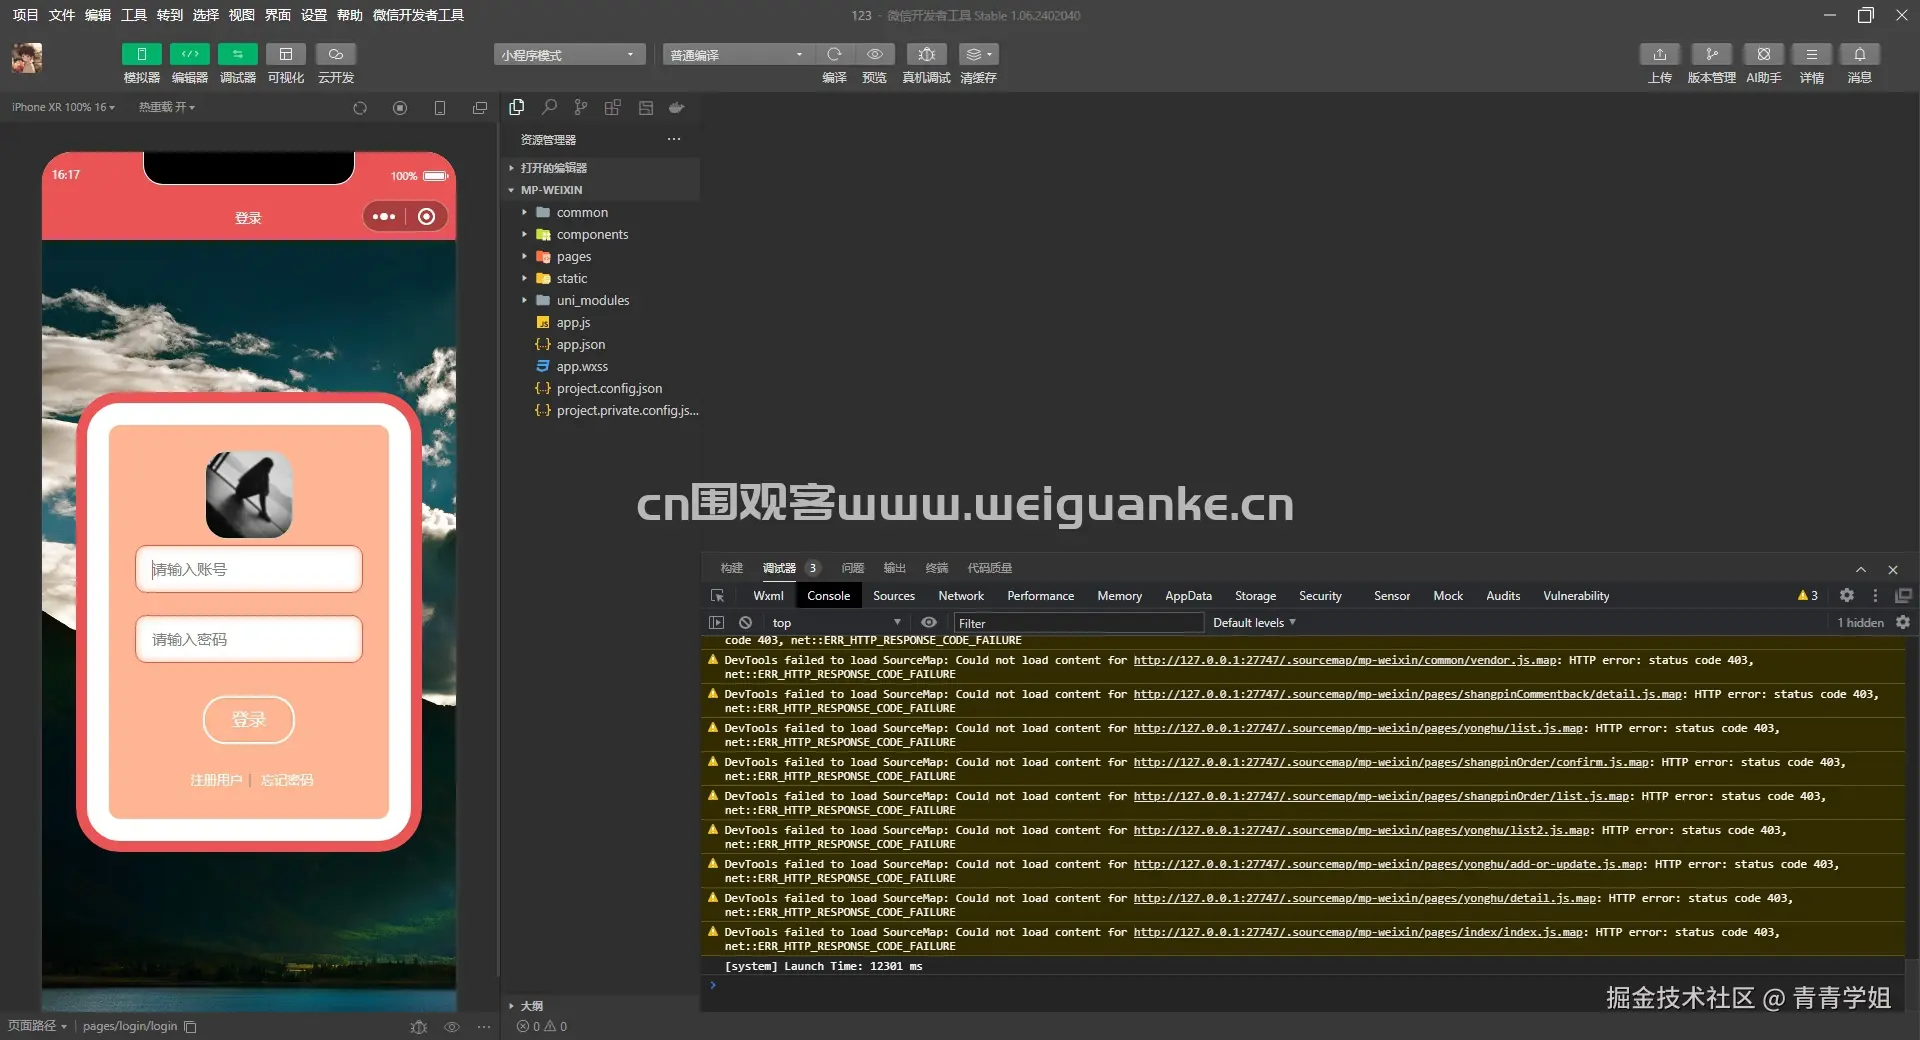Detach the simulator window icon
This screenshot has width=1920, height=1040.
point(480,108)
